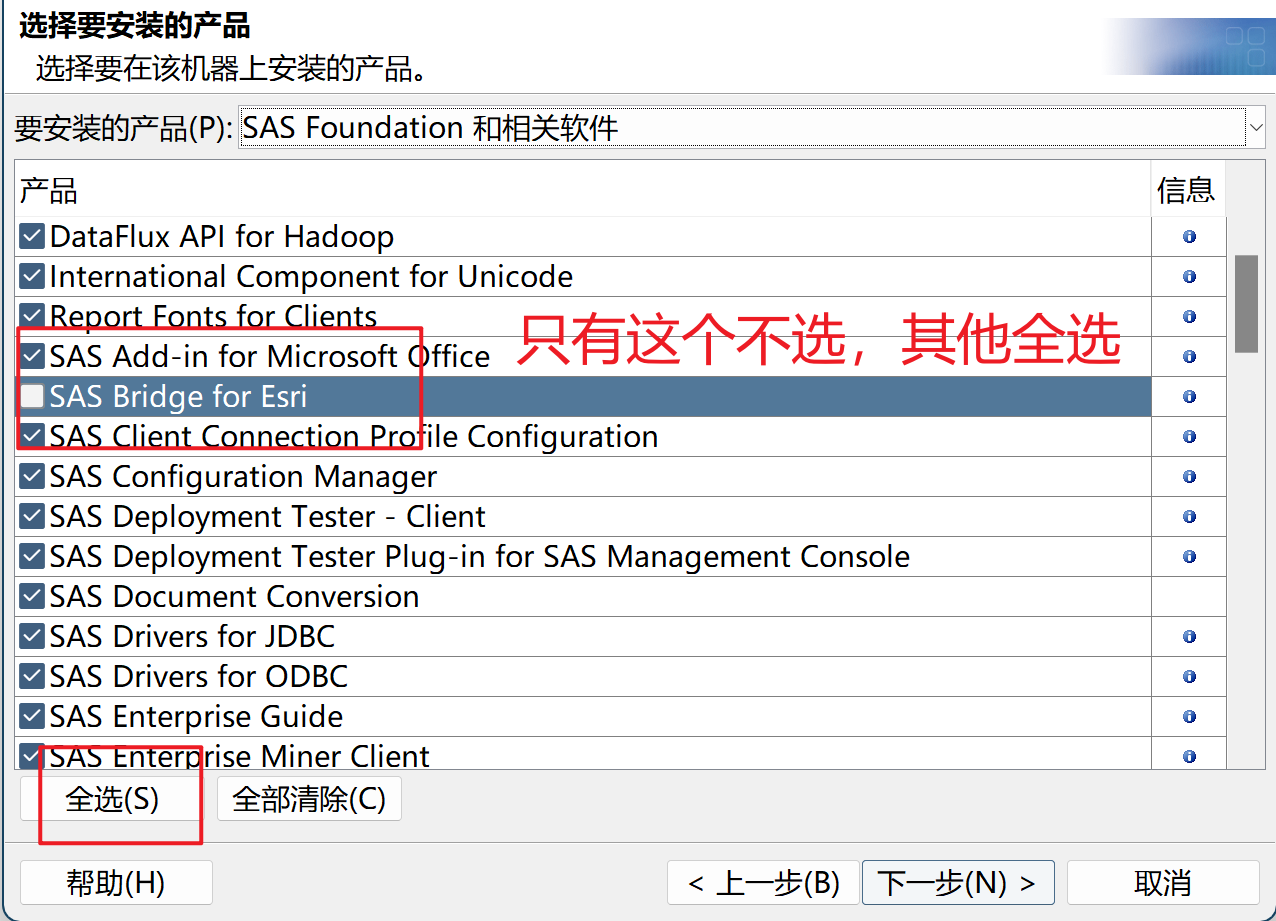Uncheck International Component for Unicode checkbox
1276x921 pixels.
tap(32, 277)
